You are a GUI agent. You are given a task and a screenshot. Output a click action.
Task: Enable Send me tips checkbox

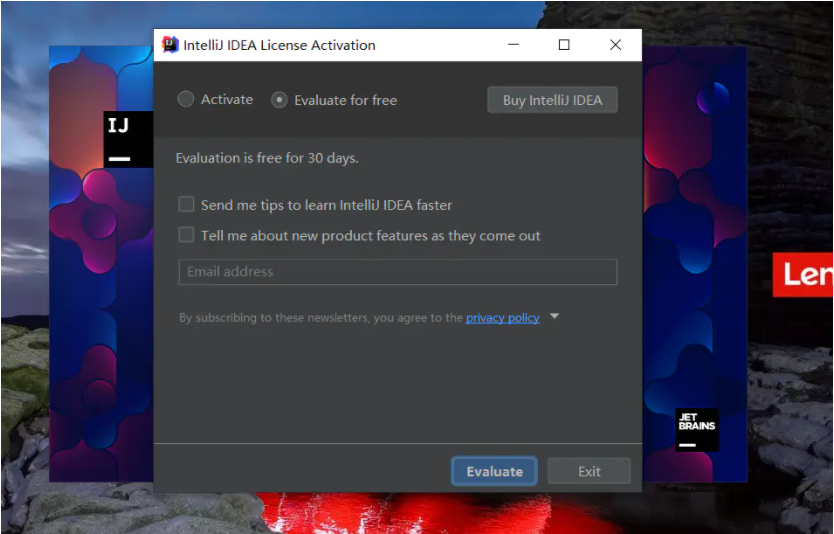point(186,204)
